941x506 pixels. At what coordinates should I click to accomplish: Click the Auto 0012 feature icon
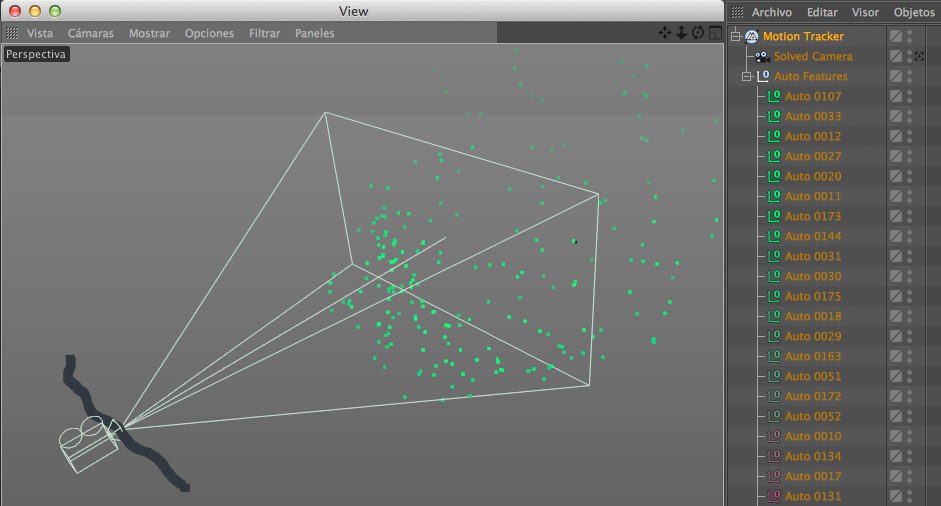coord(774,136)
